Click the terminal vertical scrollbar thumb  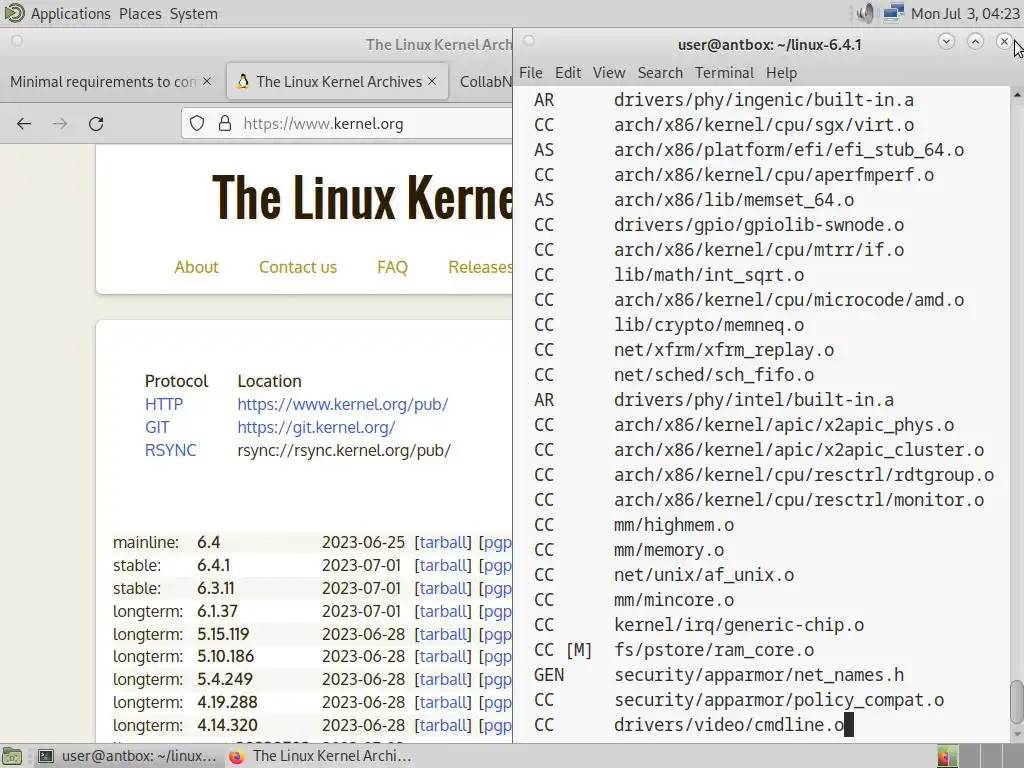pos(1017,702)
